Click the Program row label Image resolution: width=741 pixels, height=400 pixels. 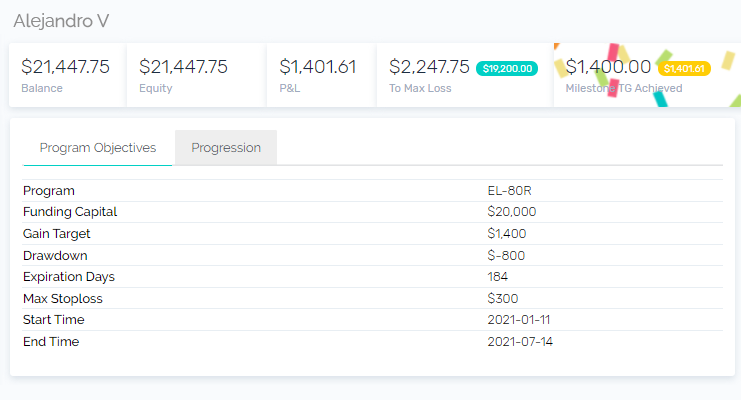point(49,191)
